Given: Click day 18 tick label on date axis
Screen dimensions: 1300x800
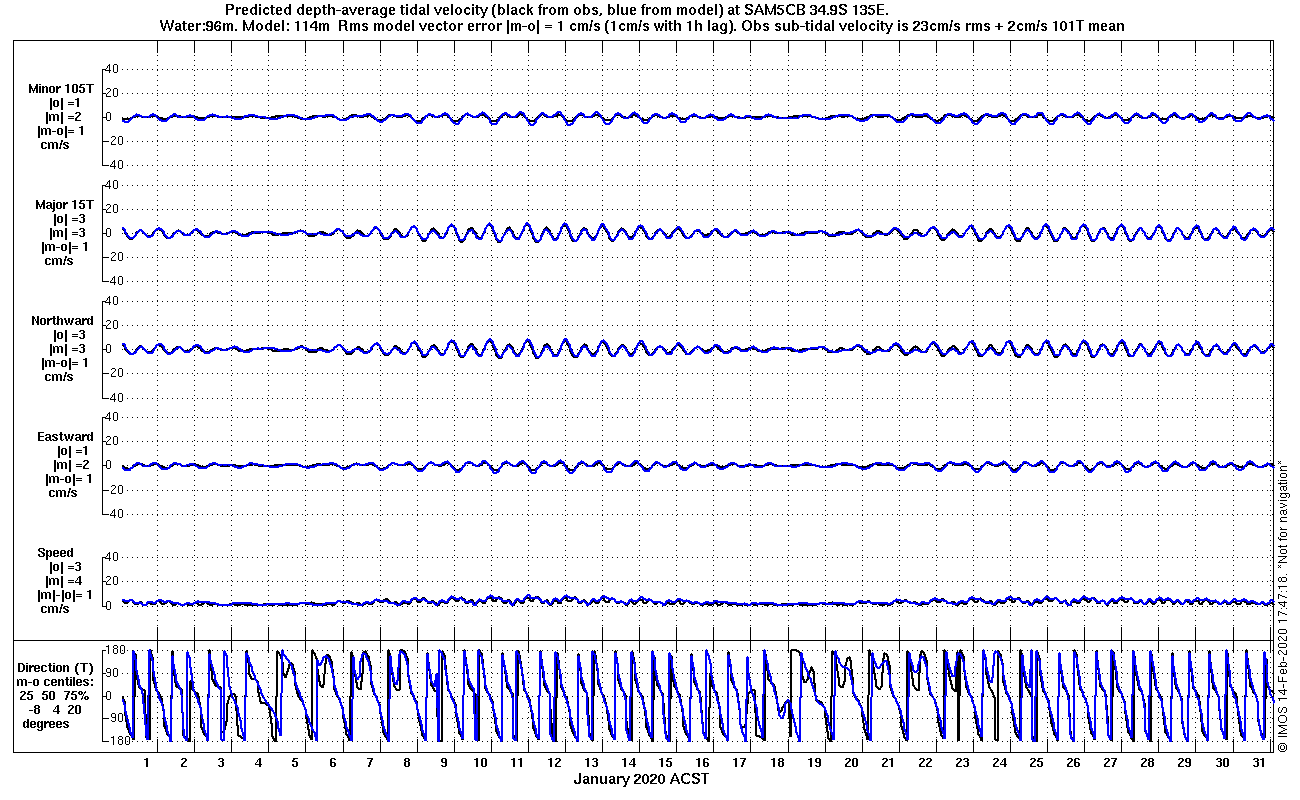Looking at the screenshot, I should (776, 762).
